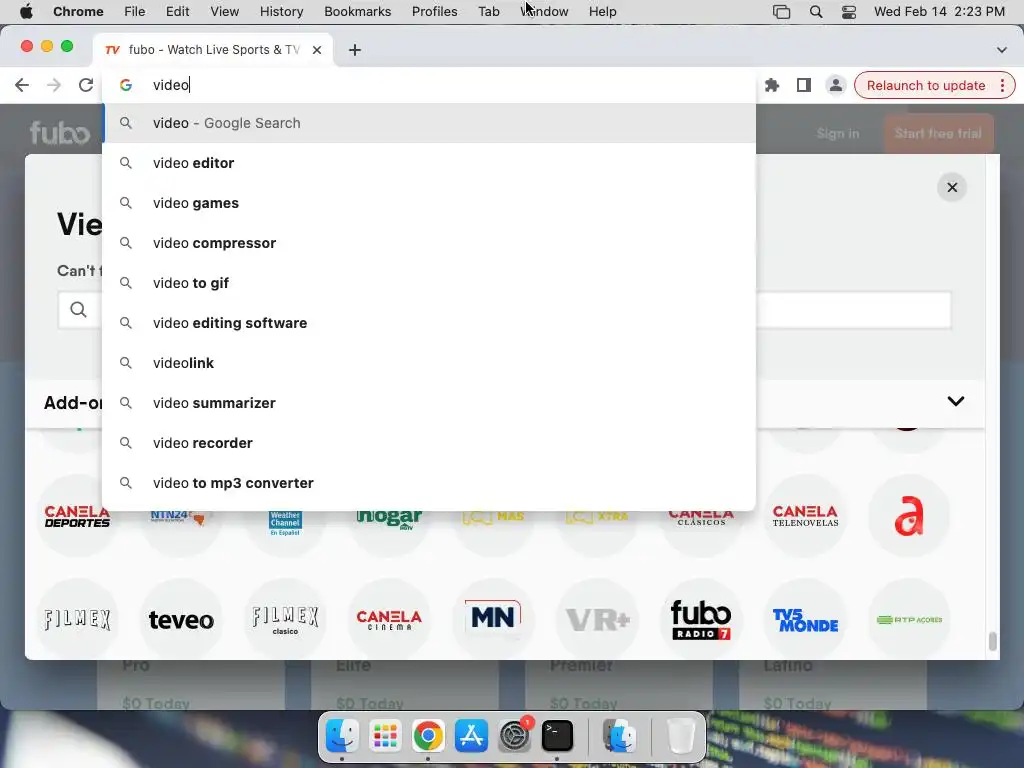Viewport: 1024px width, 768px height.
Task: Choose 'video compressor' suggestion
Action: pos(429,243)
